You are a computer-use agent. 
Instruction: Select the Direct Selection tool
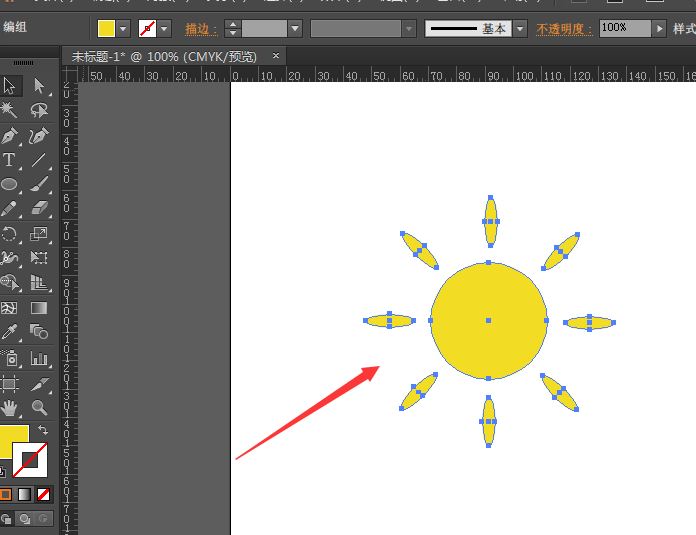pos(39,86)
